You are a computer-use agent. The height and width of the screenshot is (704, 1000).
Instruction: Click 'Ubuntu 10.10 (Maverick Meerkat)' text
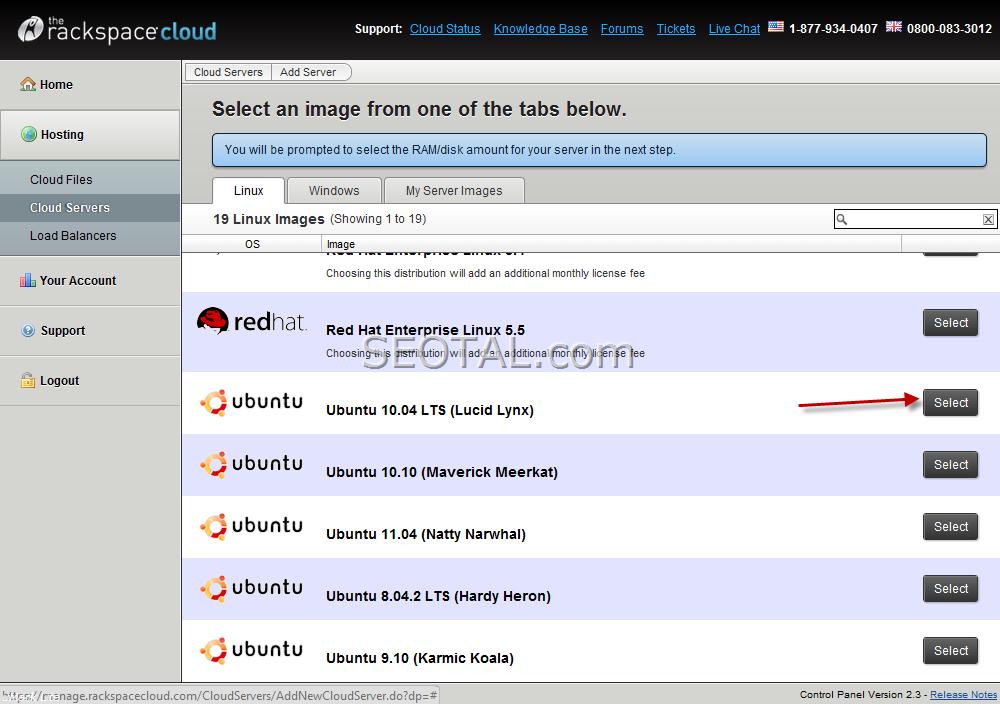(x=442, y=472)
